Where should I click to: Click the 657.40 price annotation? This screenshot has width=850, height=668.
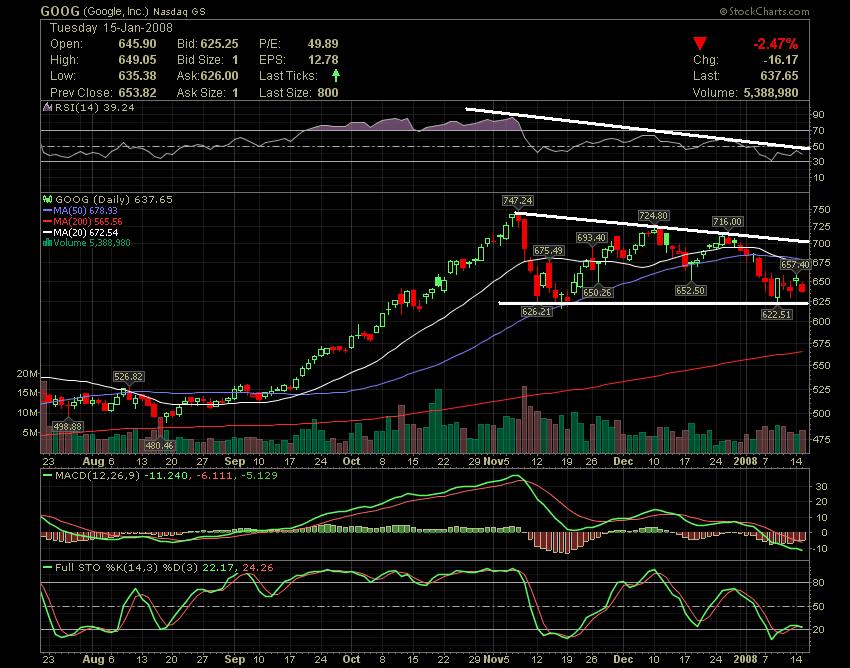click(x=795, y=265)
